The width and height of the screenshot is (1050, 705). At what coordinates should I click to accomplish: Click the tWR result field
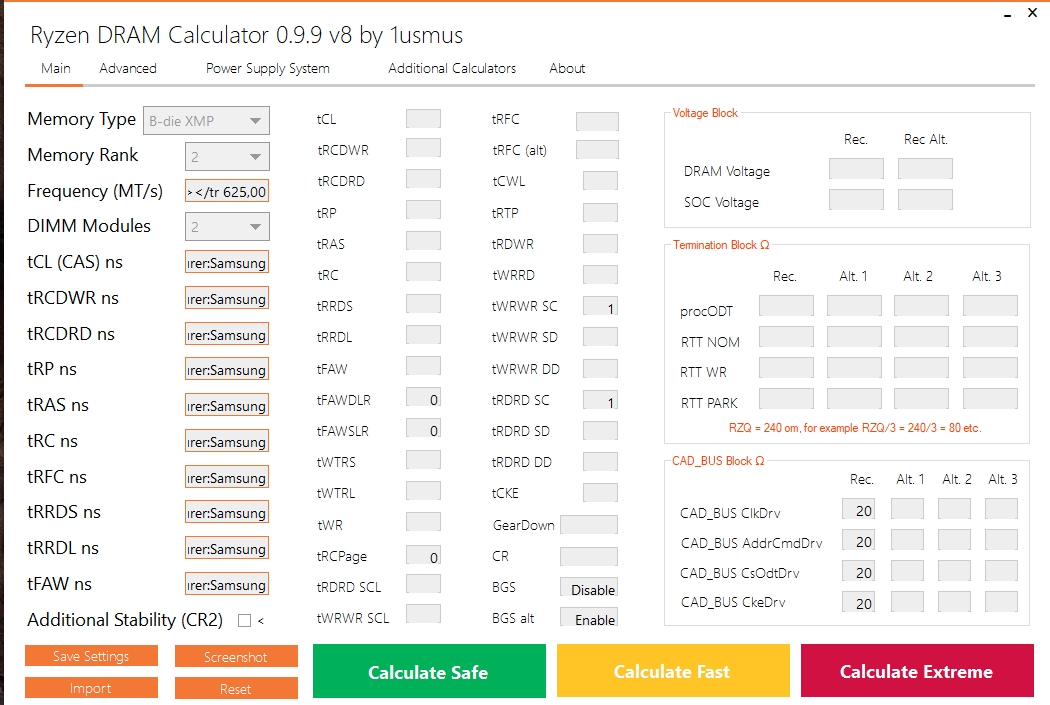(423, 522)
